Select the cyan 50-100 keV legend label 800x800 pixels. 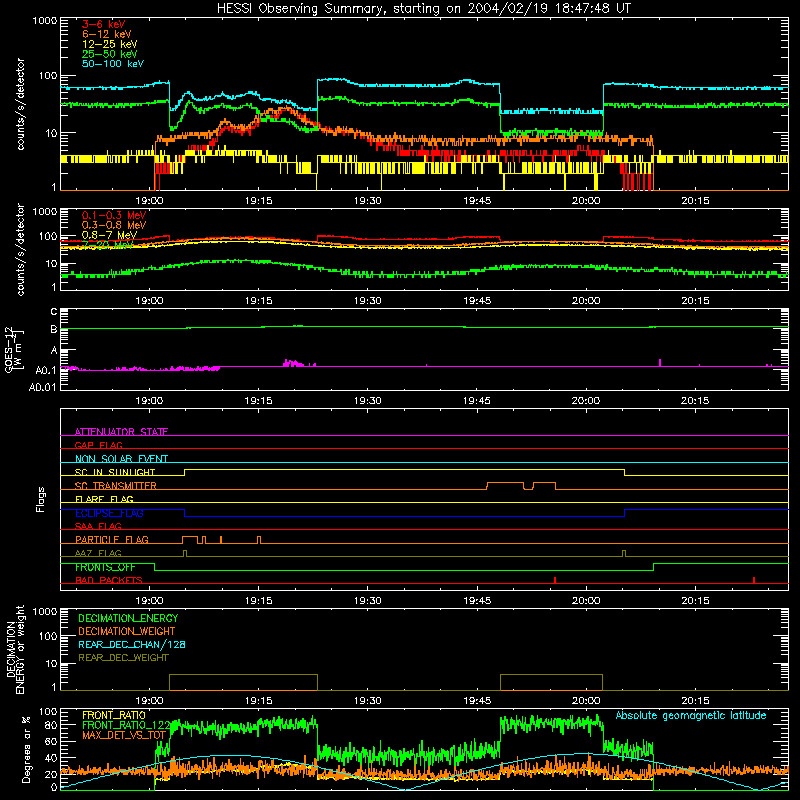113,64
